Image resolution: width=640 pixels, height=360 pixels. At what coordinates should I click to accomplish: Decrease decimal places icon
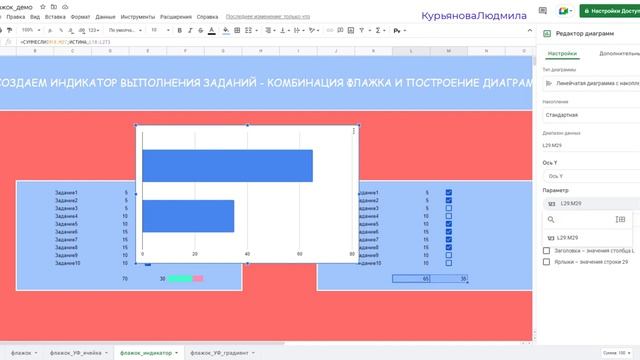[x=71, y=30]
